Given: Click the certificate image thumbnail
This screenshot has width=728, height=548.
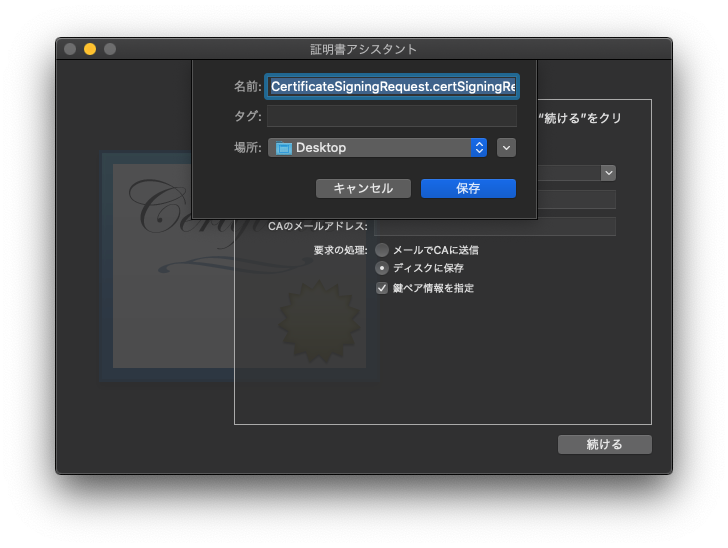Looking at the screenshot, I should coord(239,267).
